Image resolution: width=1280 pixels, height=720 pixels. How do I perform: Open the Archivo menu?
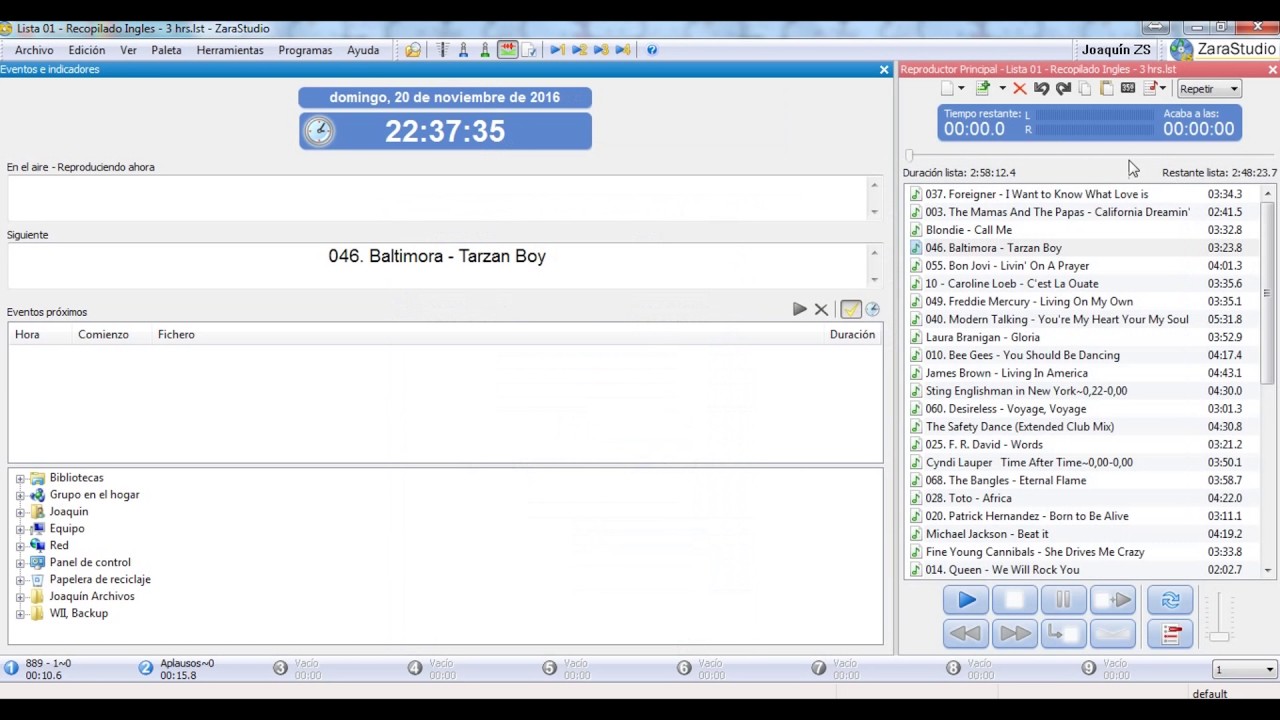pyautogui.click(x=34, y=50)
